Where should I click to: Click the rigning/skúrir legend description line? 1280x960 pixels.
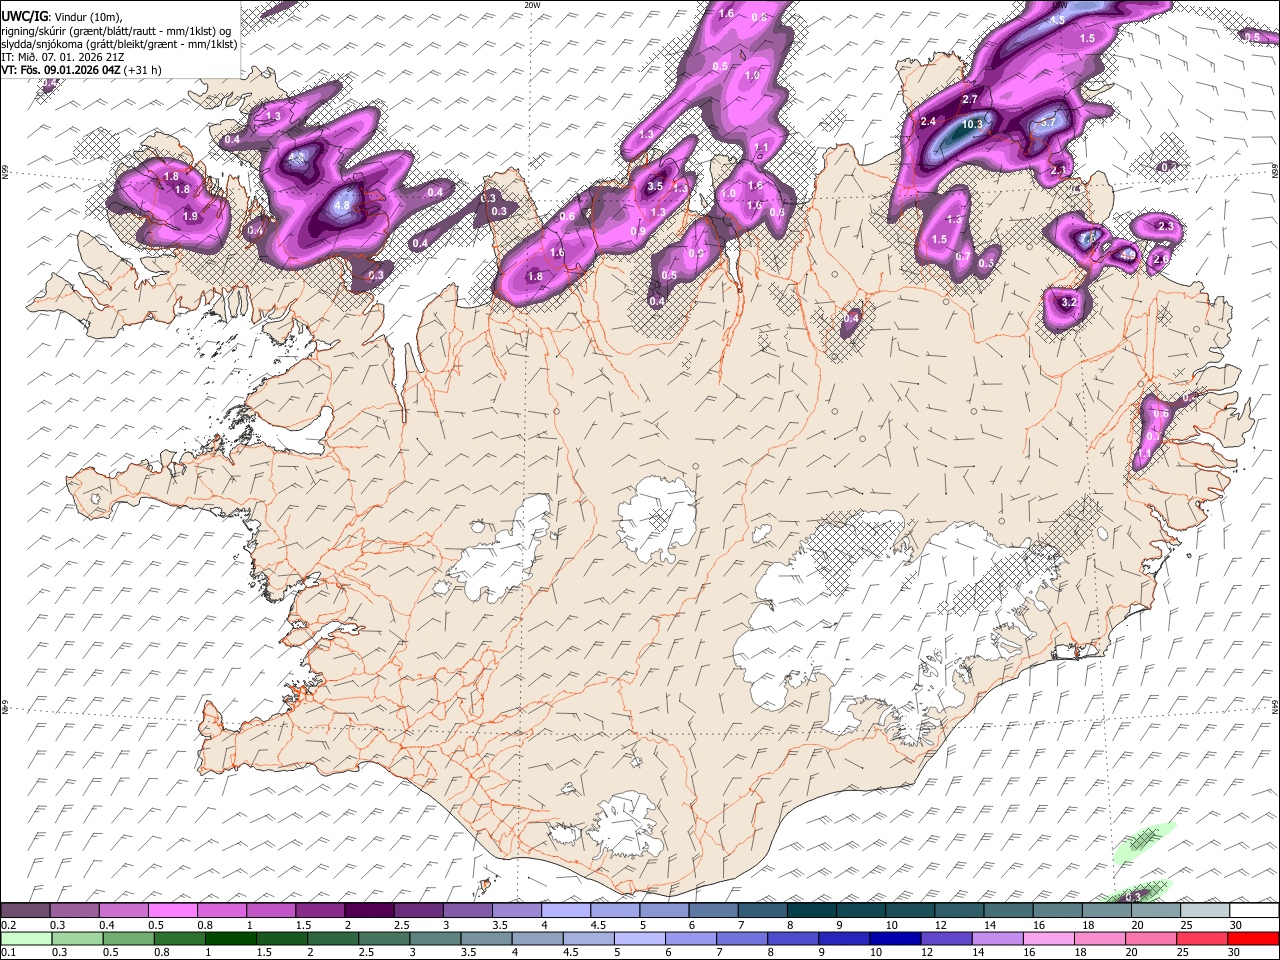pos(115,30)
